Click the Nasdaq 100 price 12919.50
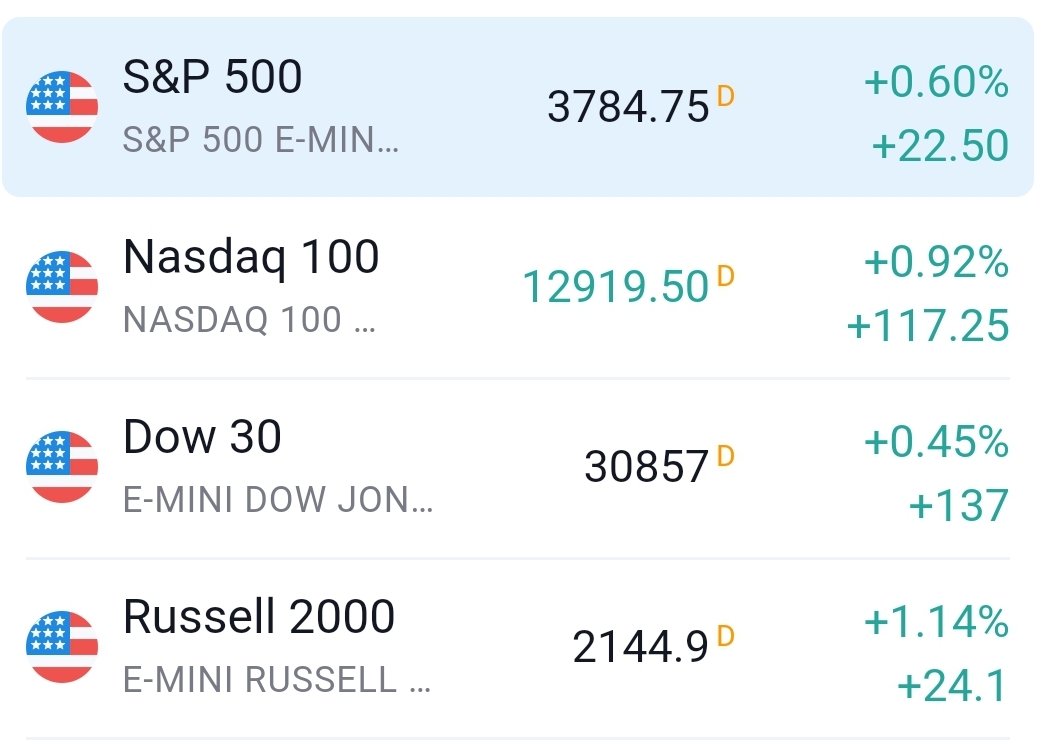Viewport: 1041px width, 744px height. 615,288
